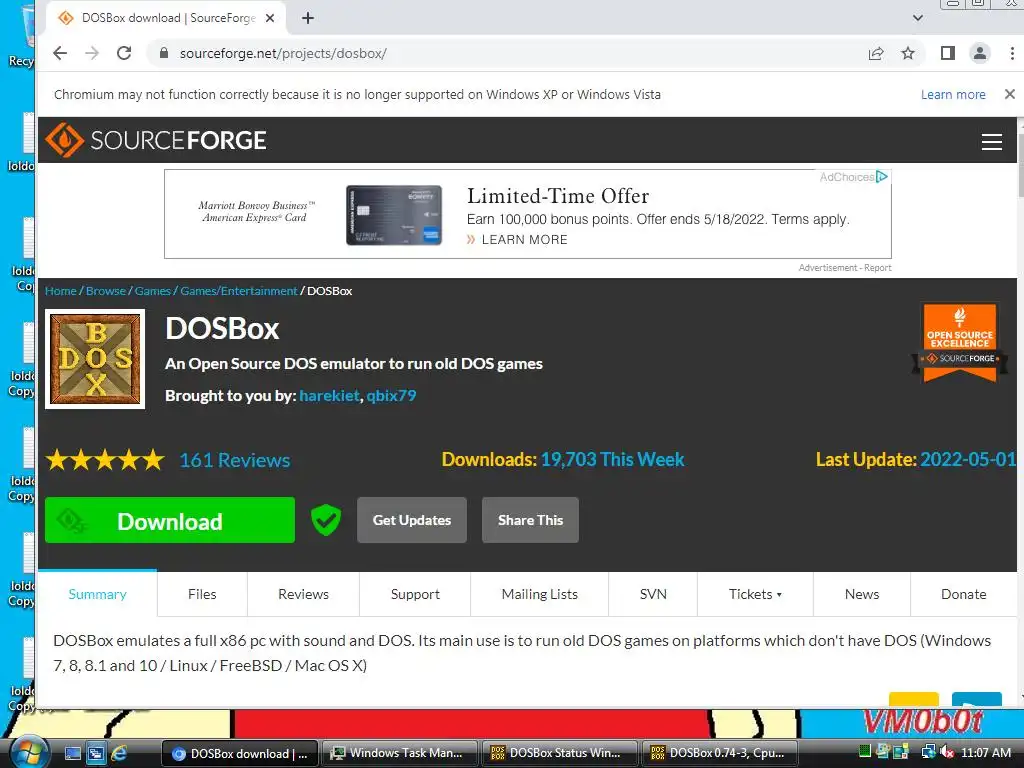Open a new tab with the plus icon
The height and width of the screenshot is (768, 1024).
point(308,18)
